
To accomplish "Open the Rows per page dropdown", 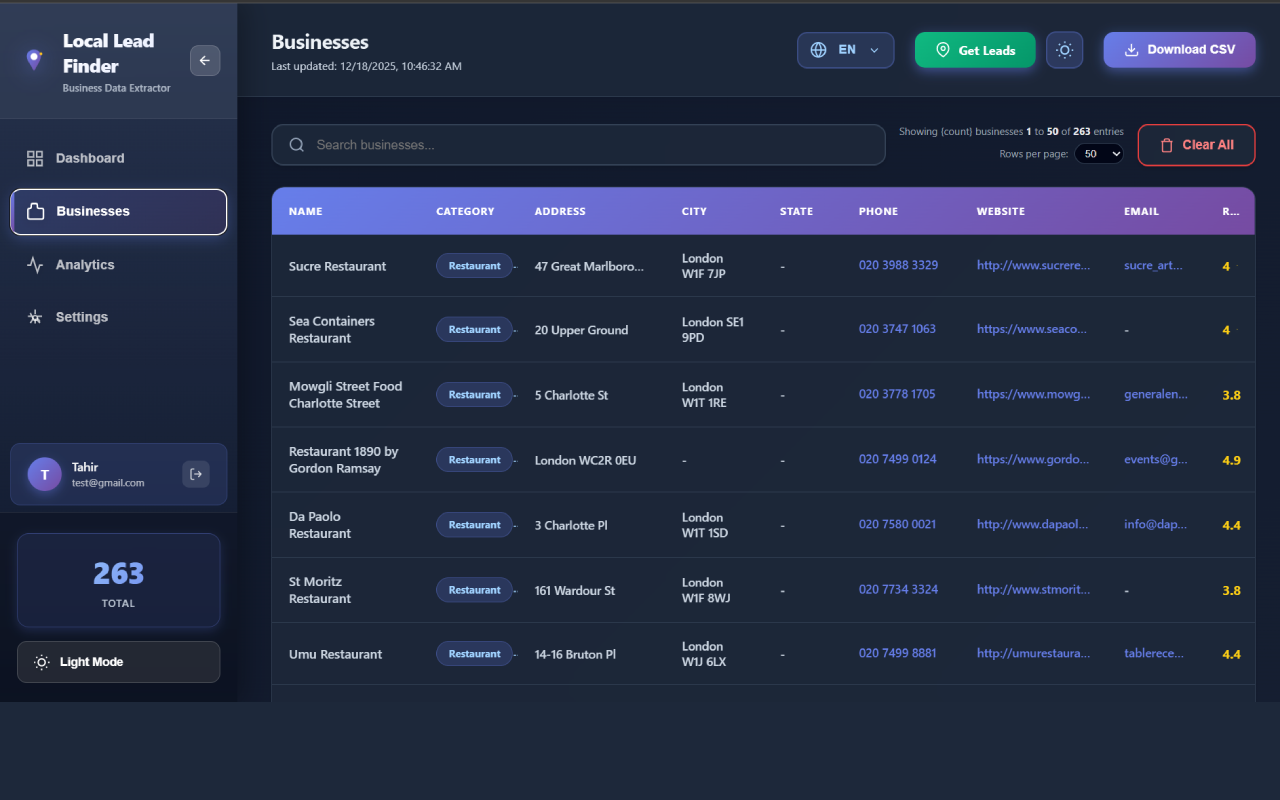I will click(1098, 154).
